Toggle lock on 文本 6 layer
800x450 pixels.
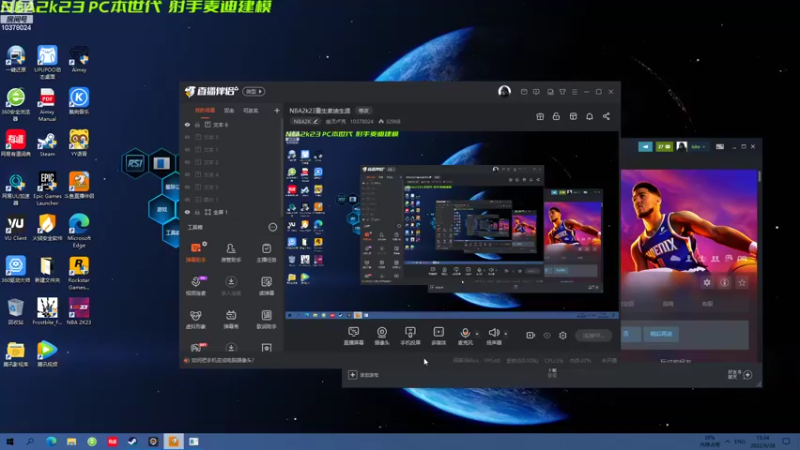click(197, 124)
